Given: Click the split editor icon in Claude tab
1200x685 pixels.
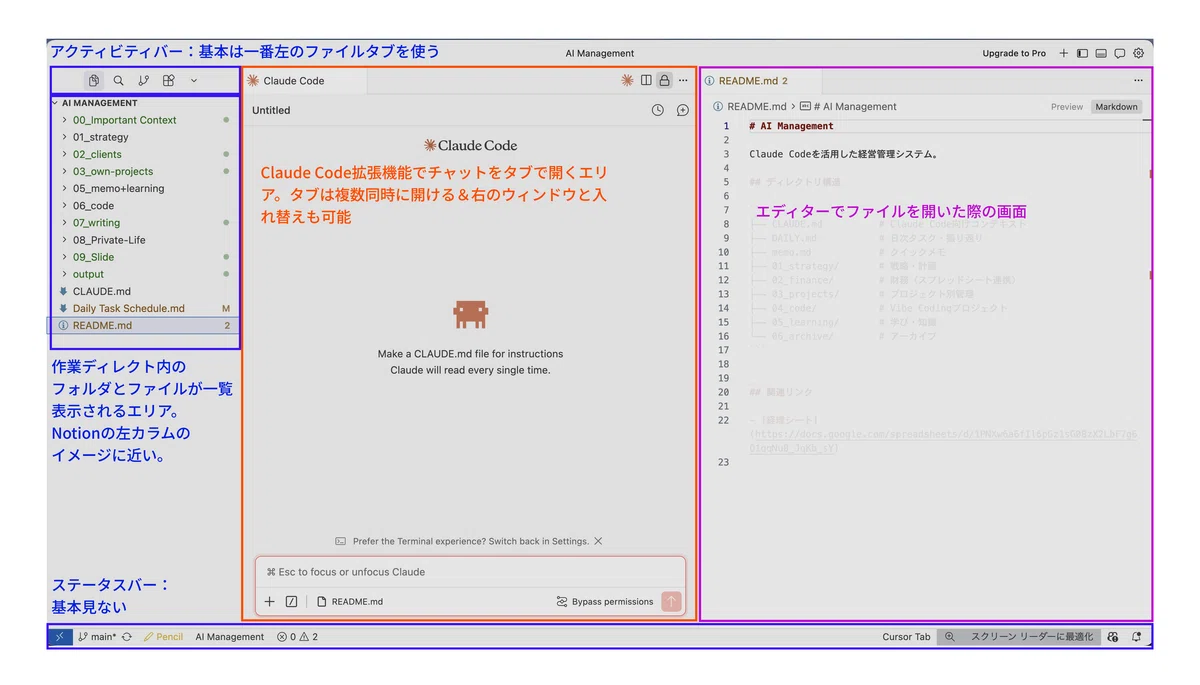Looking at the screenshot, I should pos(646,81).
